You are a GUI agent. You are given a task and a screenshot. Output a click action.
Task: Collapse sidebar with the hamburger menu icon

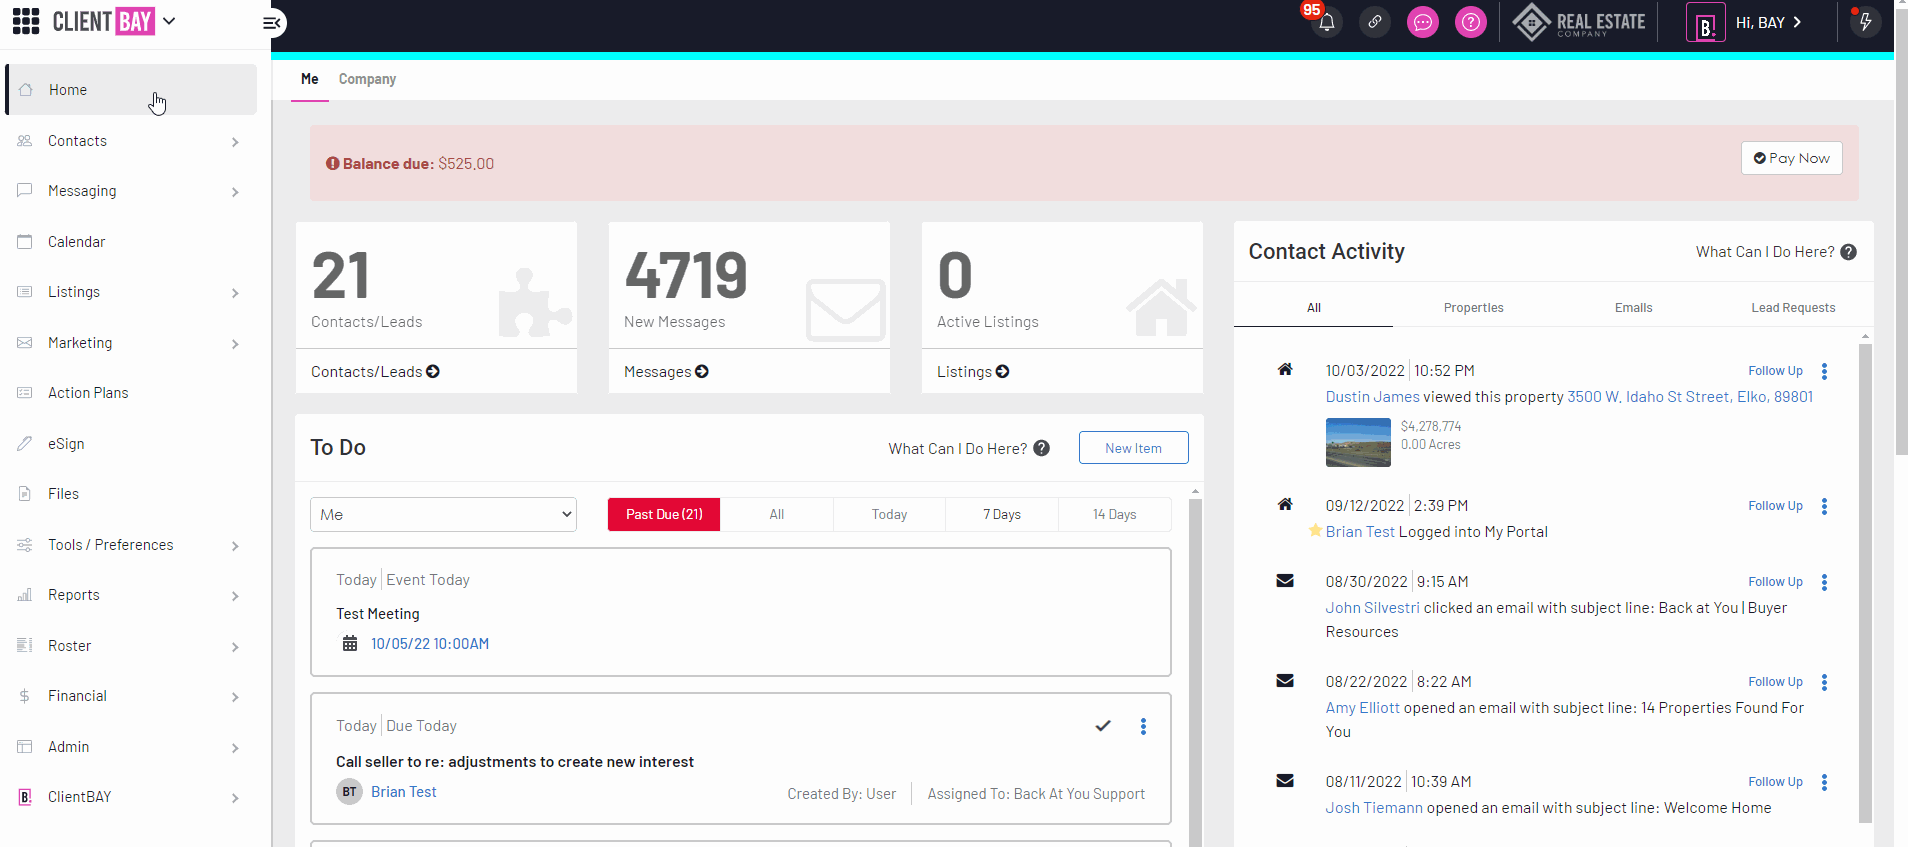(271, 22)
